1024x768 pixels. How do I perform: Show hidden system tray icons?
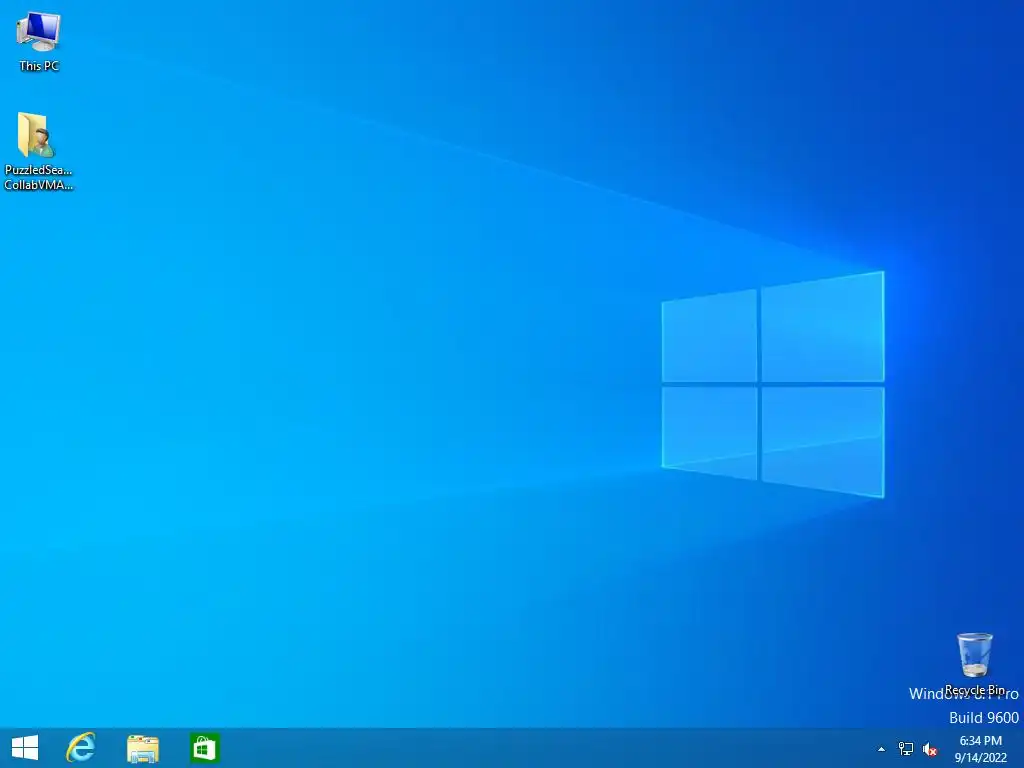tap(881, 749)
